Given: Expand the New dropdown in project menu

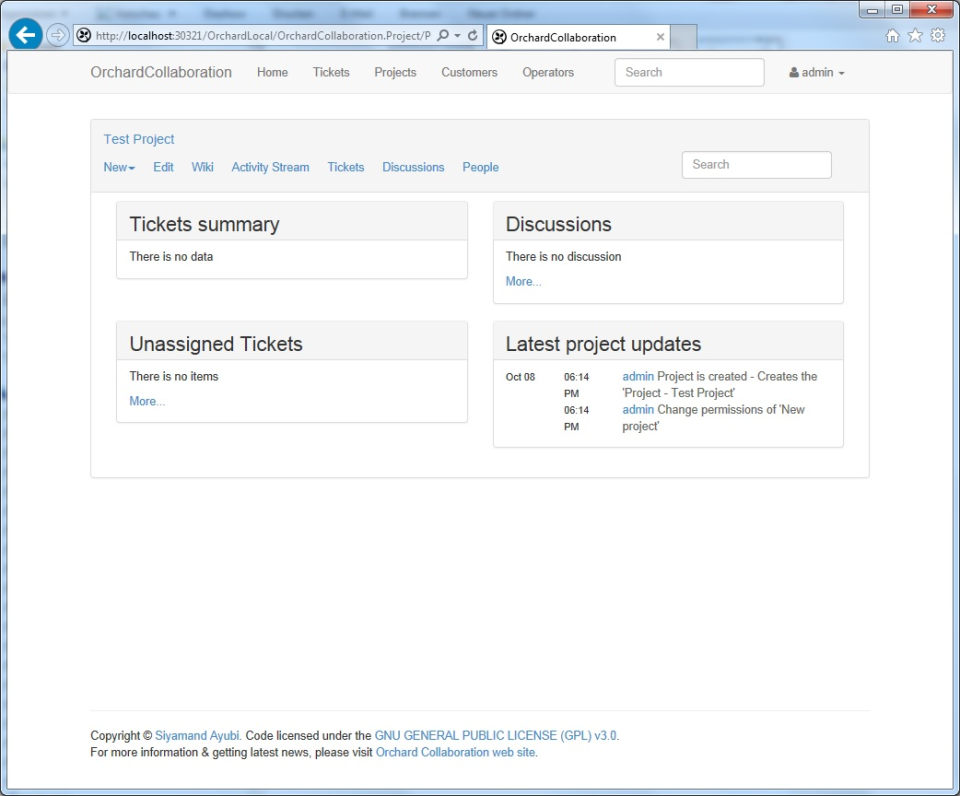Looking at the screenshot, I should (119, 167).
